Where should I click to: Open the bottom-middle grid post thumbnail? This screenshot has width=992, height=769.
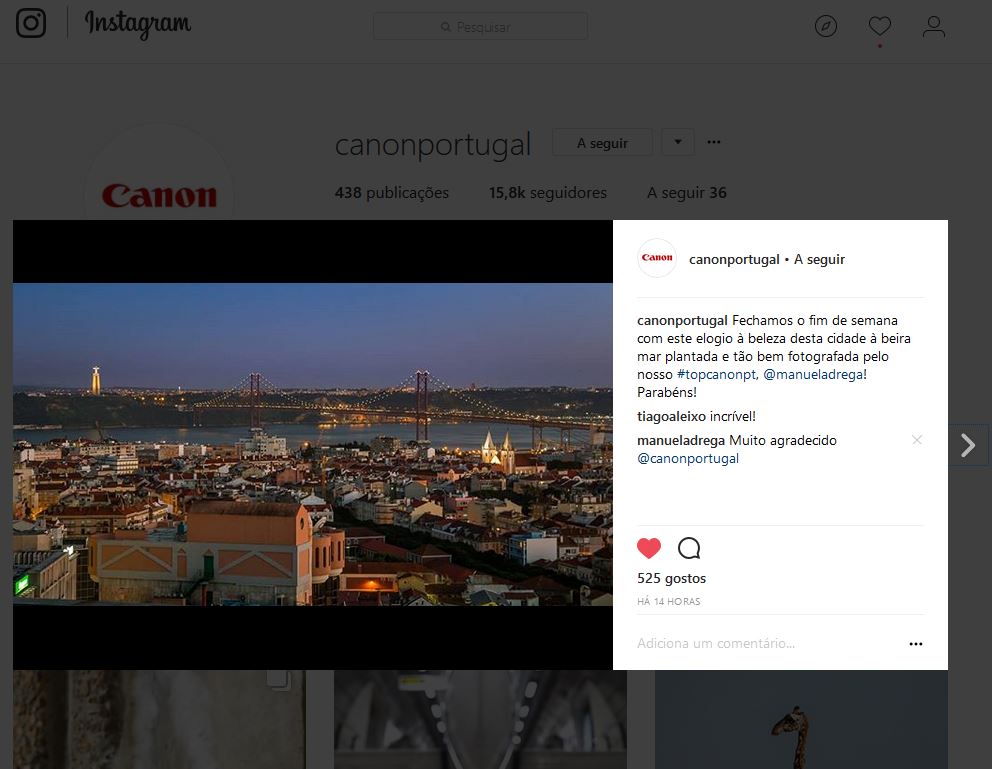480,720
